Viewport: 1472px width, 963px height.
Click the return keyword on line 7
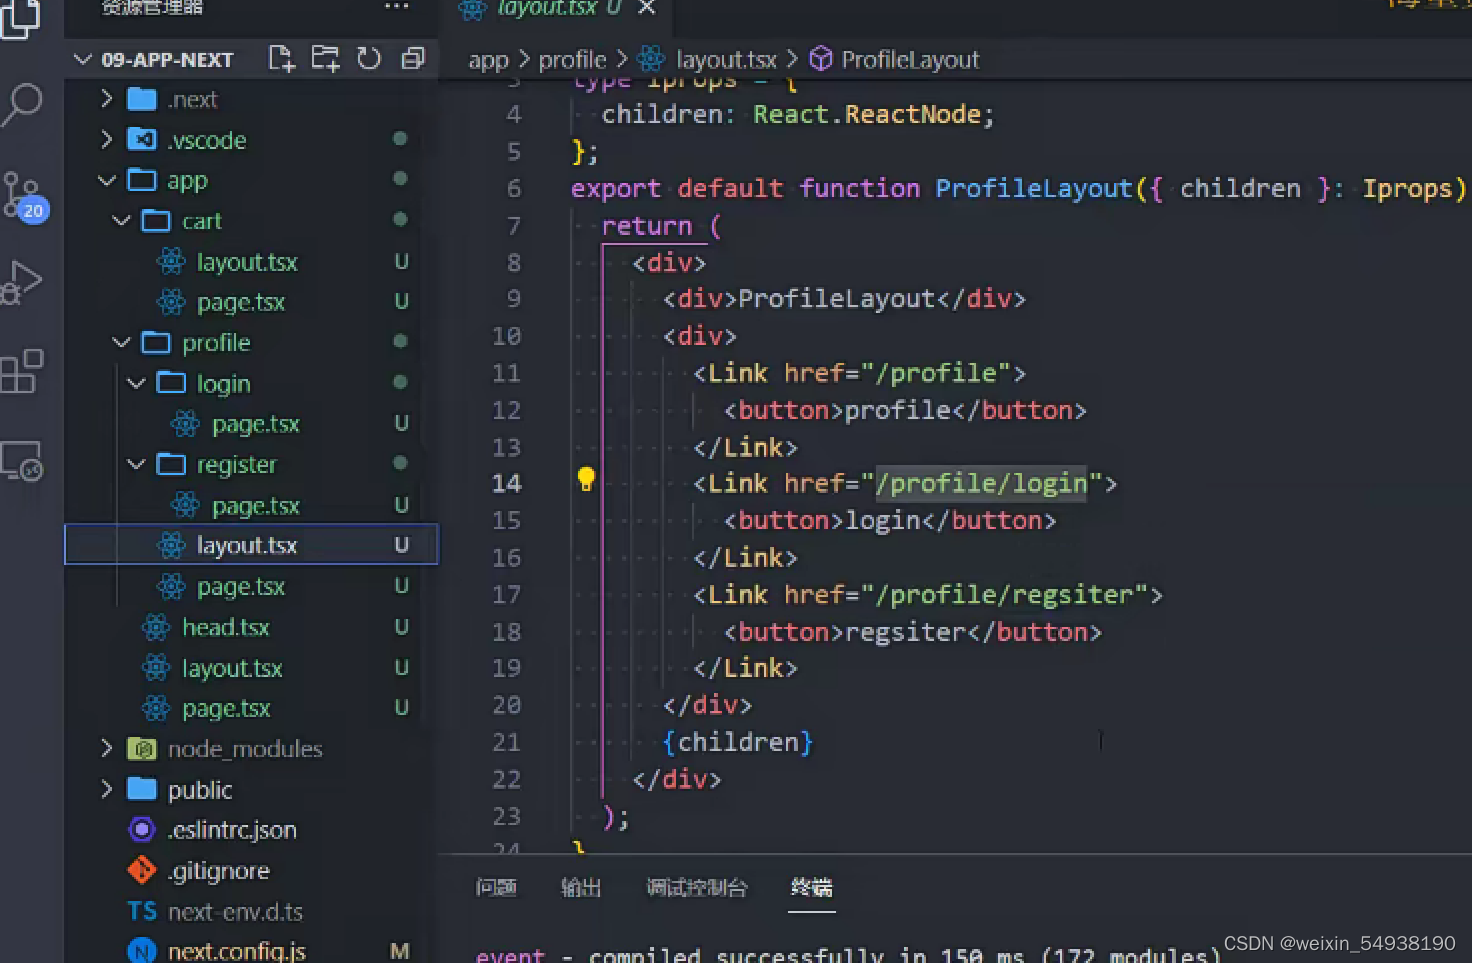coord(647,226)
